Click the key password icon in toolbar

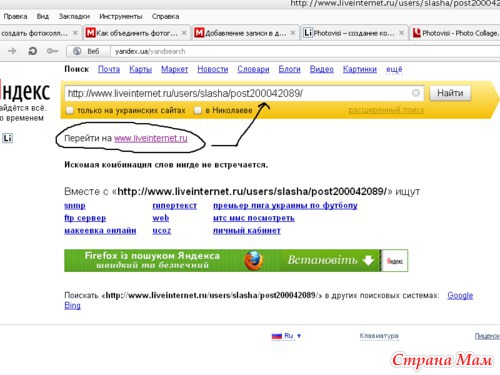coord(52,51)
